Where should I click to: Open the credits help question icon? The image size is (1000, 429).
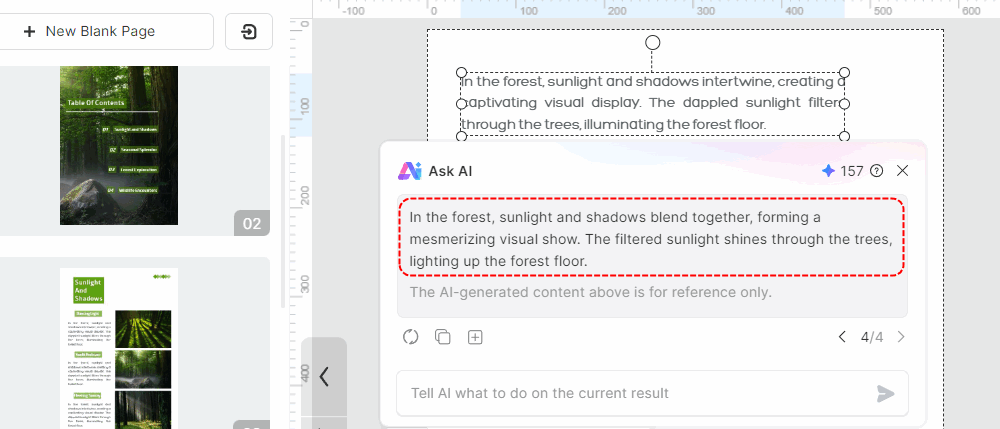pos(877,171)
